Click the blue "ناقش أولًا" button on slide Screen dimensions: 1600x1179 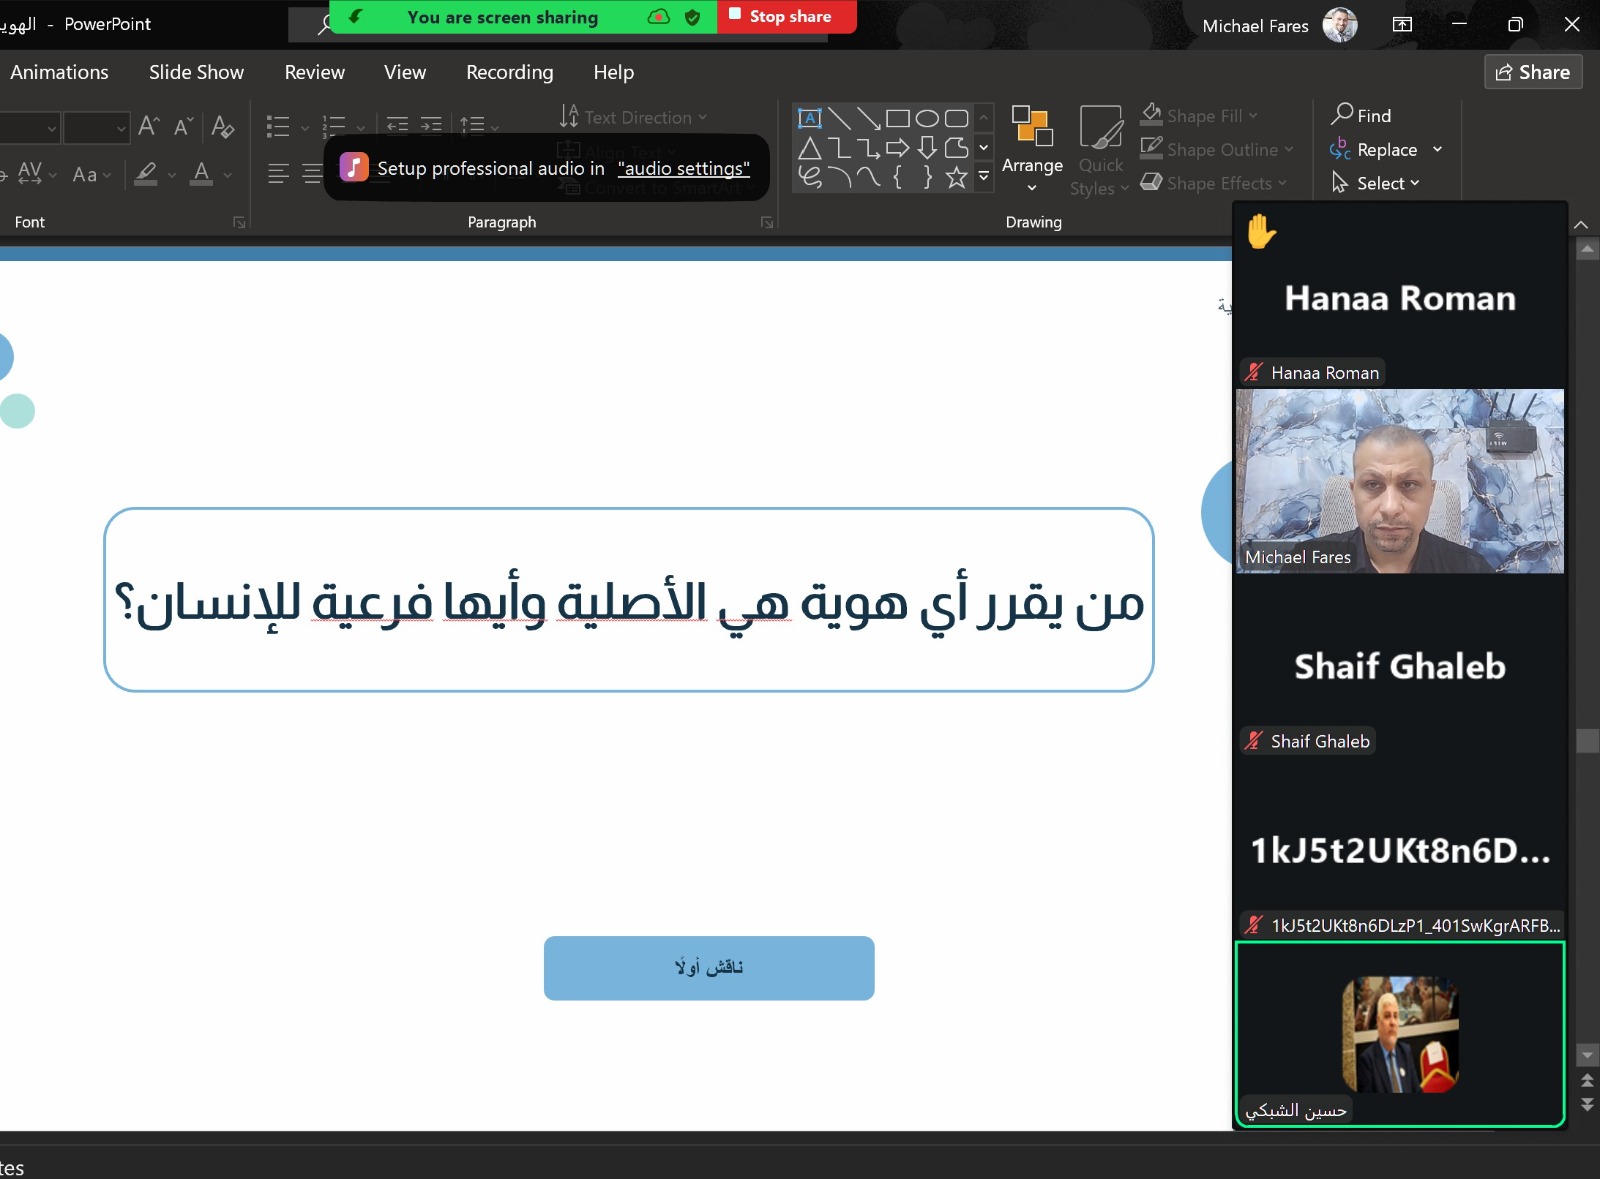click(709, 968)
